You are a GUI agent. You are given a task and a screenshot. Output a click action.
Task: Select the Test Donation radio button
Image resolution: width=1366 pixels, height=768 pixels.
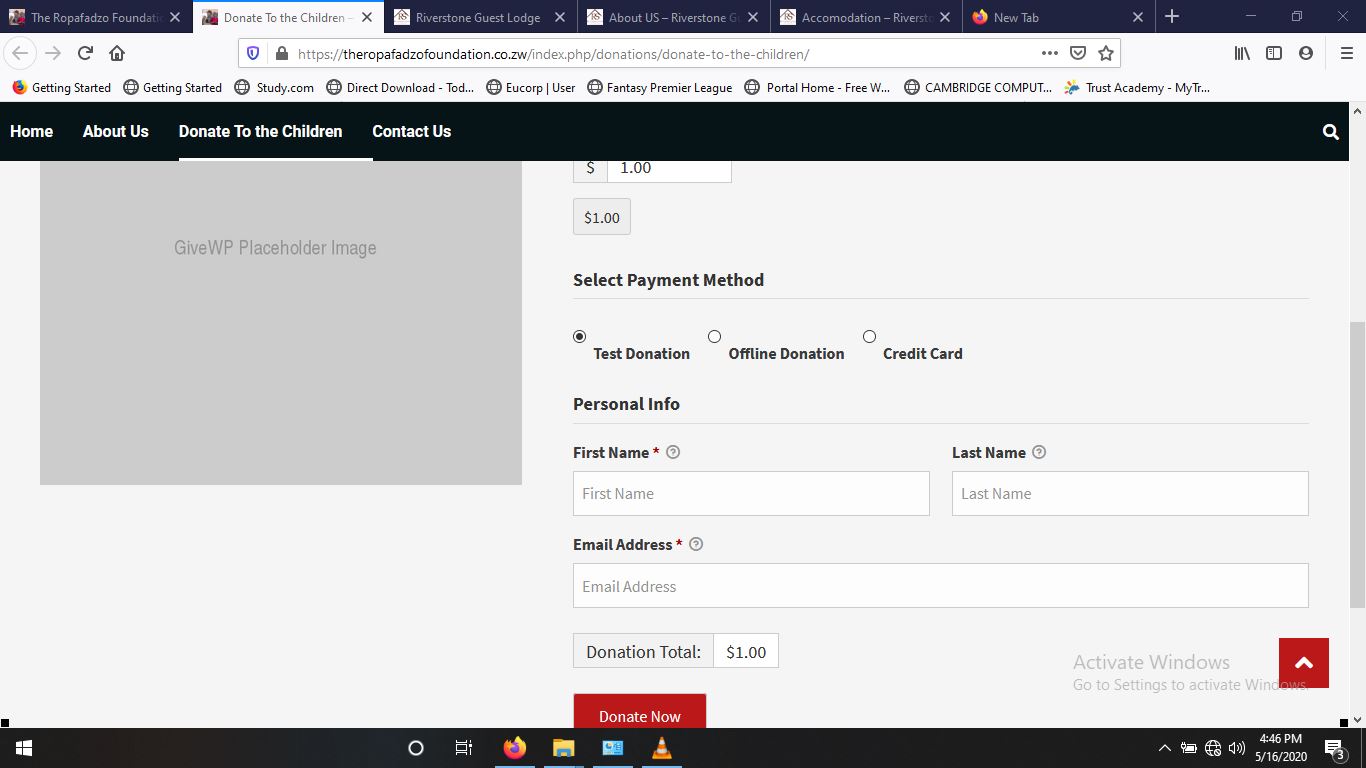coord(579,337)
